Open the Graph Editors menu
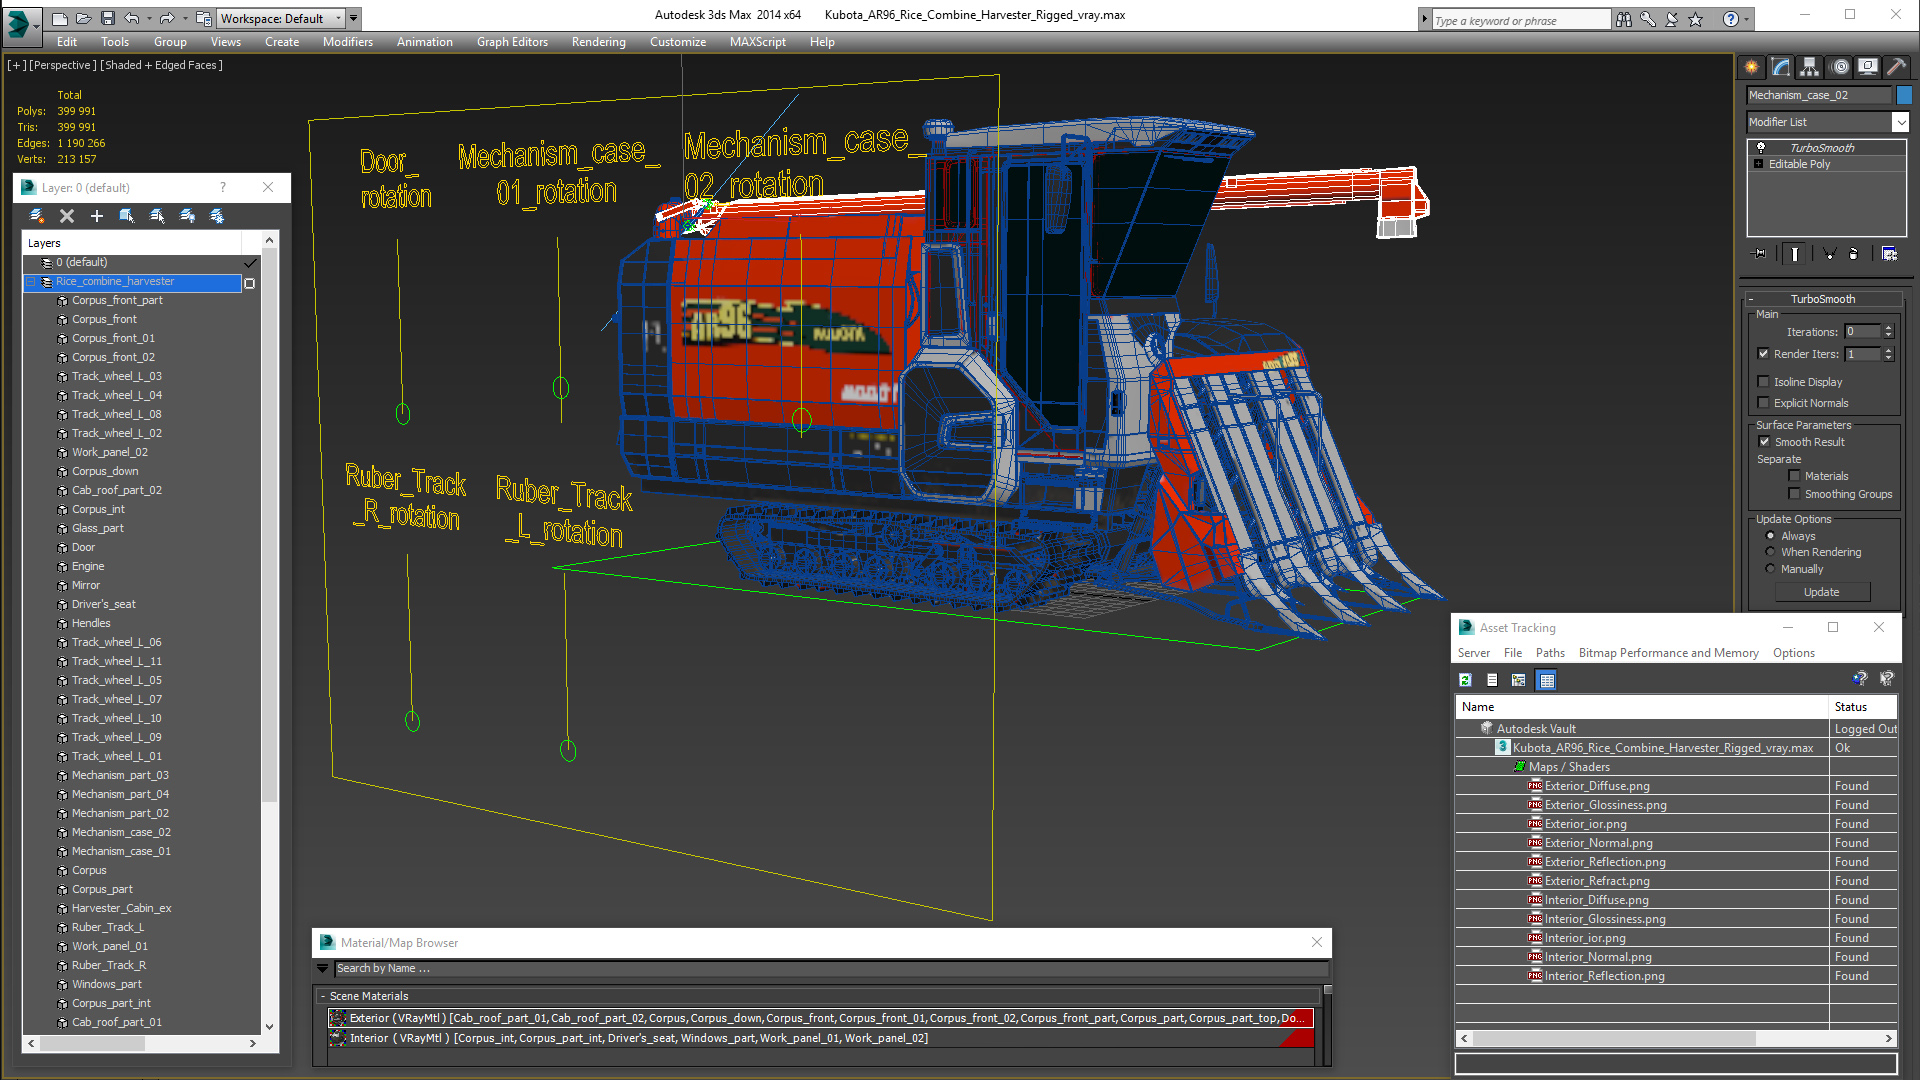Viewport: 1920px width, 1080px height. 512,42
